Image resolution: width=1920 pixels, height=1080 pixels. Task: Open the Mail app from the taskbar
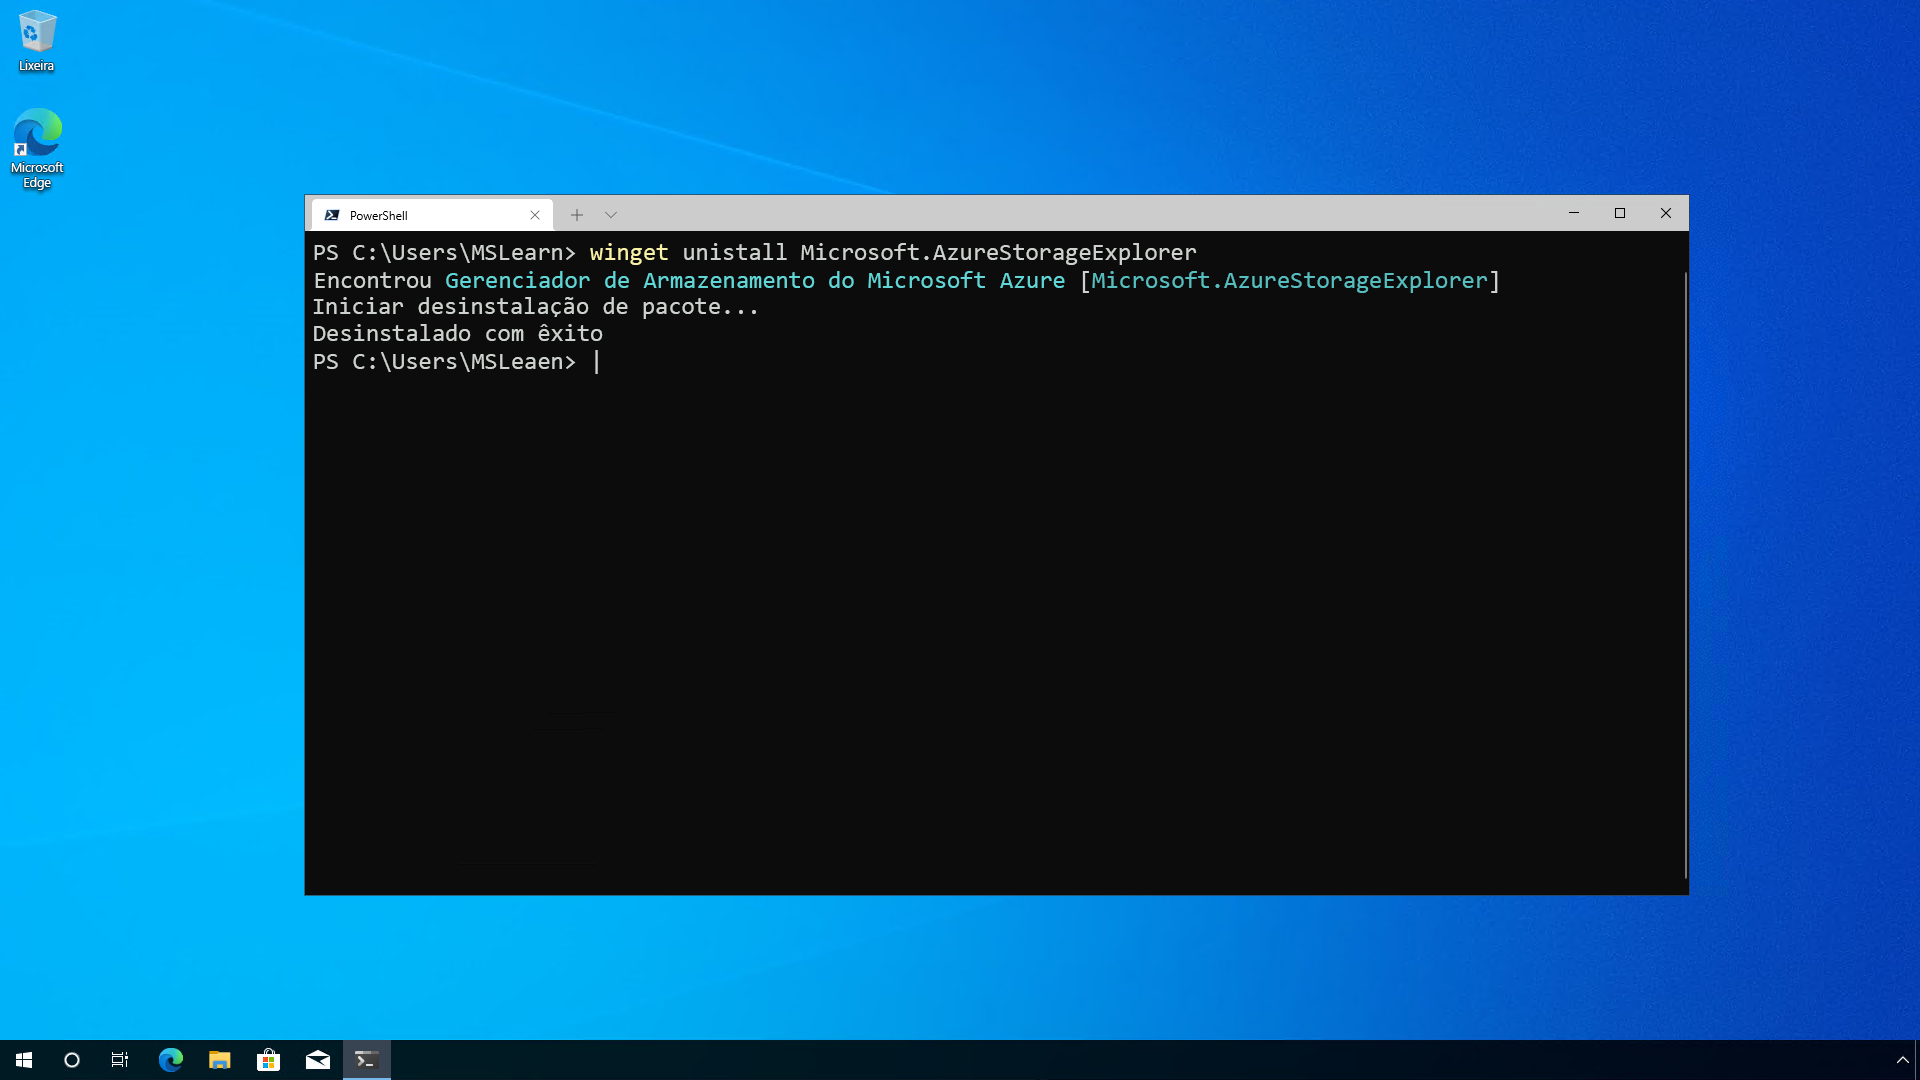click(x=318, y=1060)
